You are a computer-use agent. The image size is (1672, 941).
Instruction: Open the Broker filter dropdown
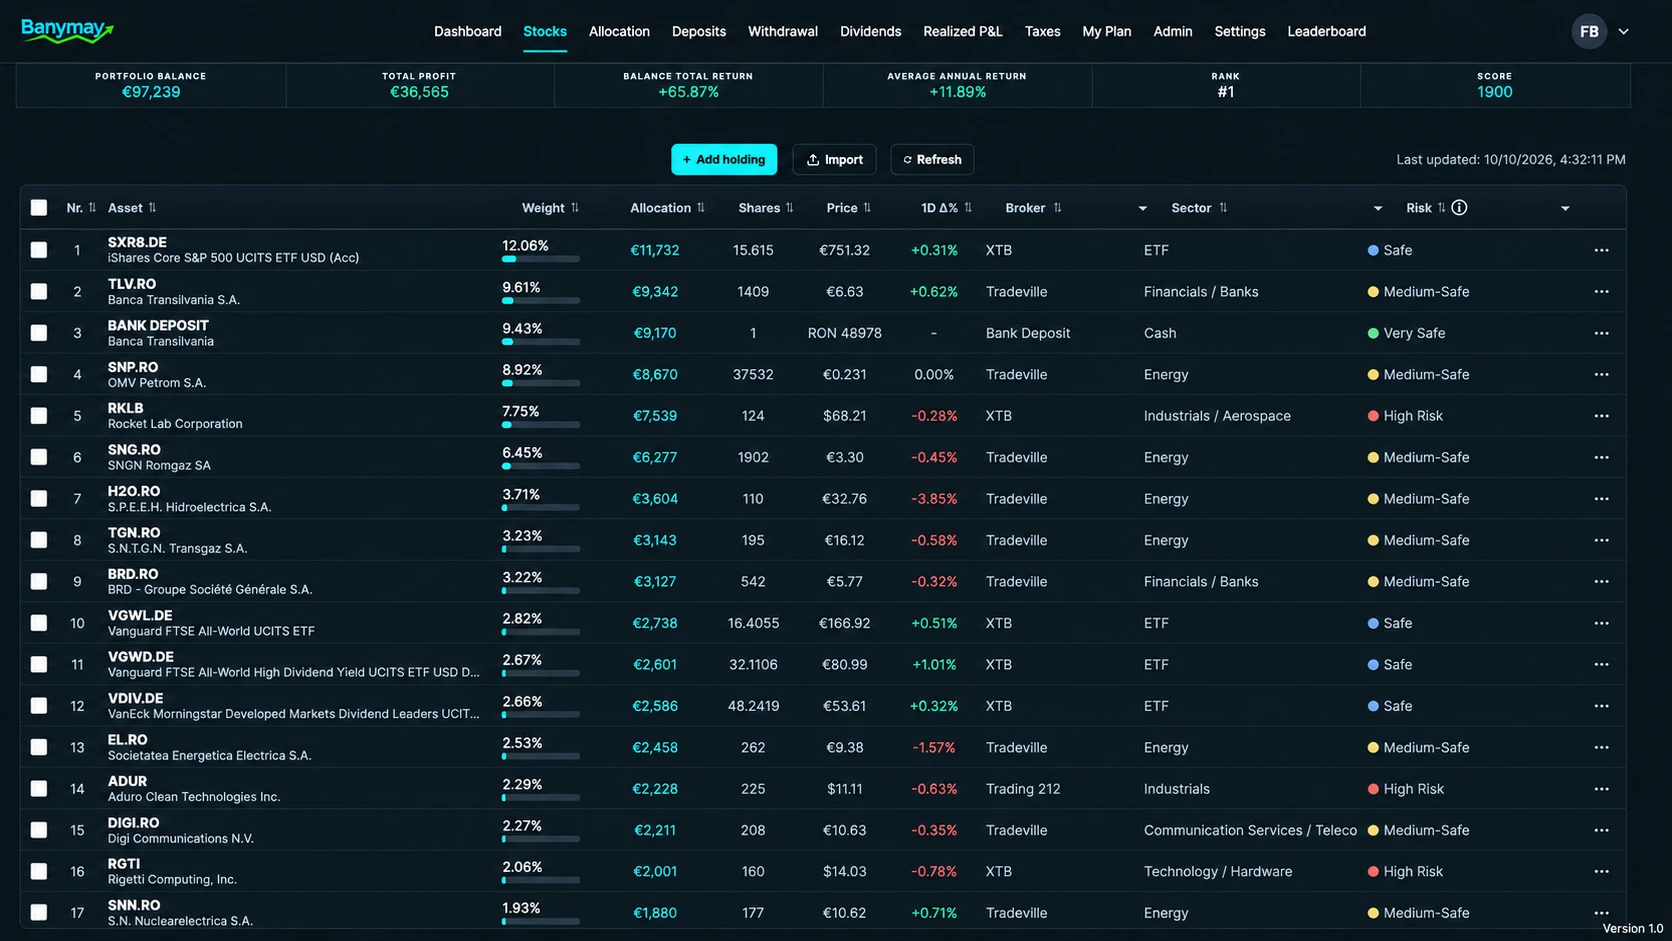point(1142,208)
